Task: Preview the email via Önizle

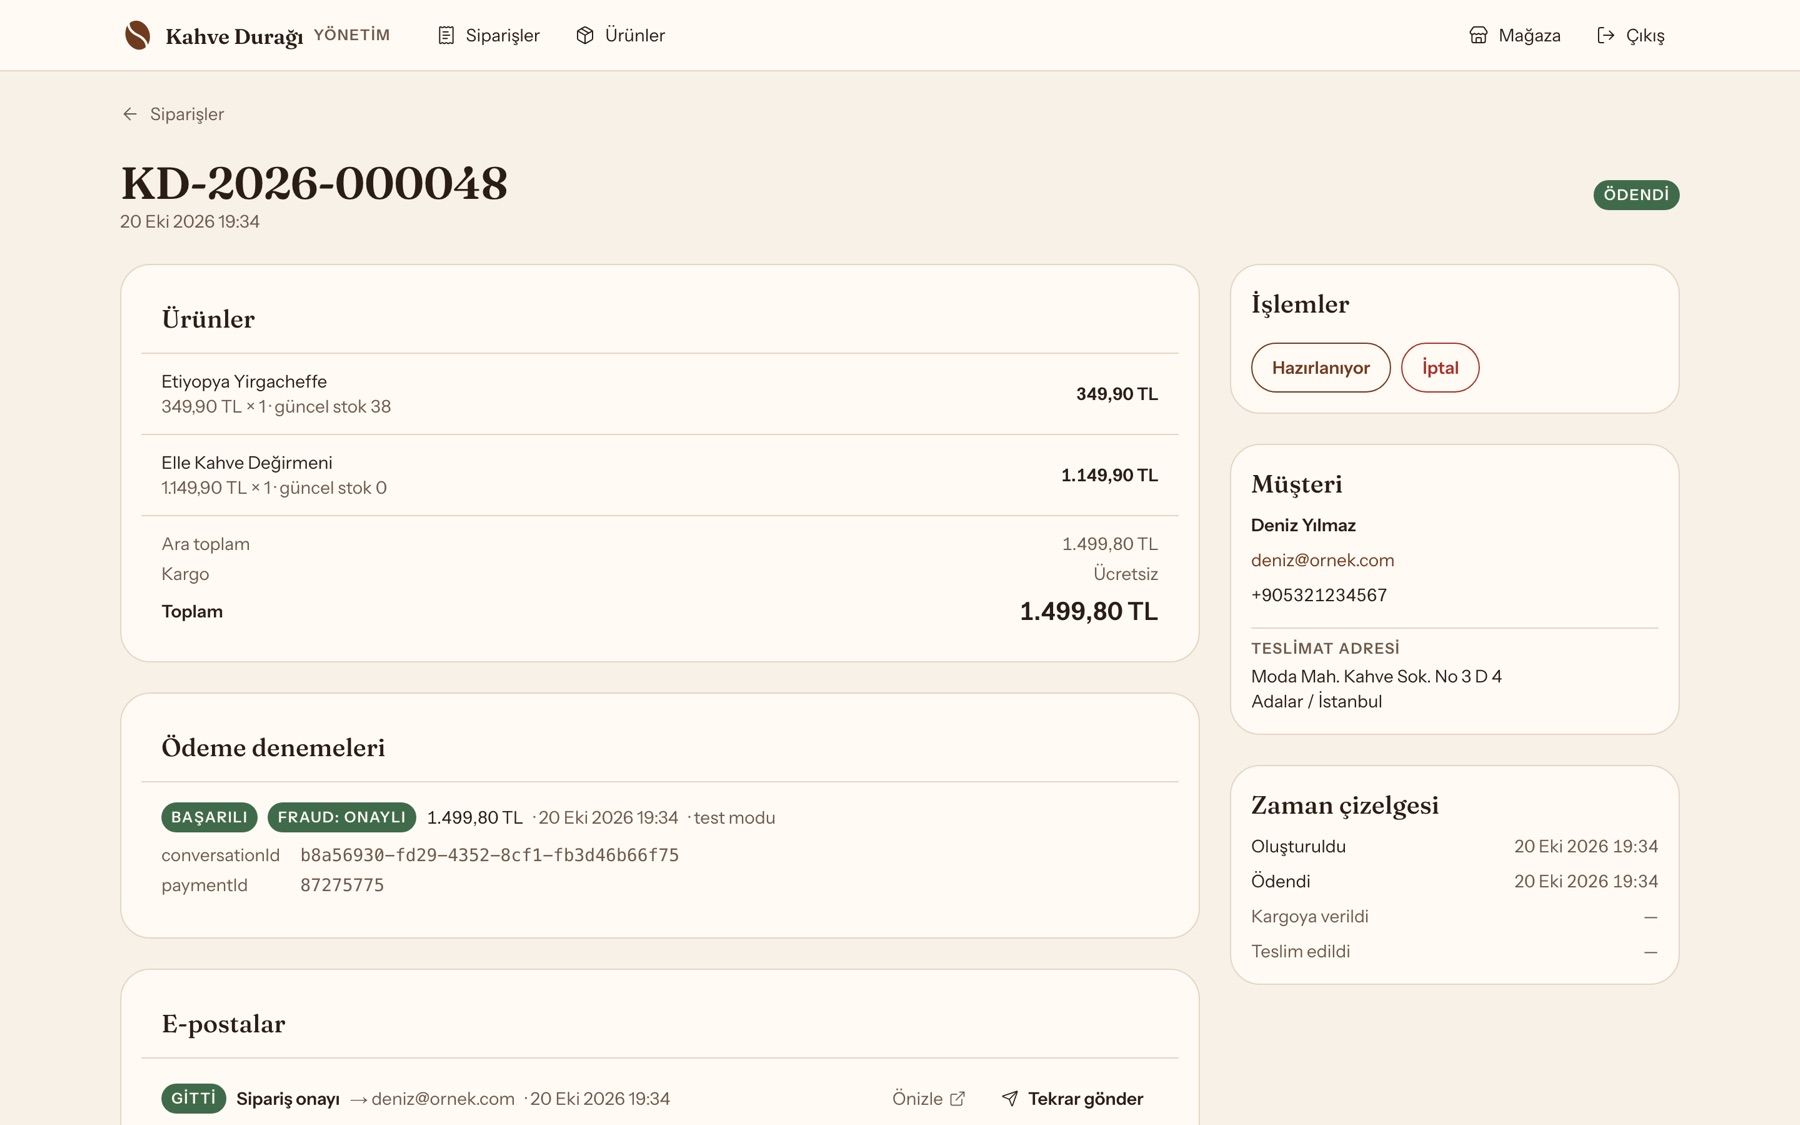Action: pyautogui.click(x=929, y=1098)
